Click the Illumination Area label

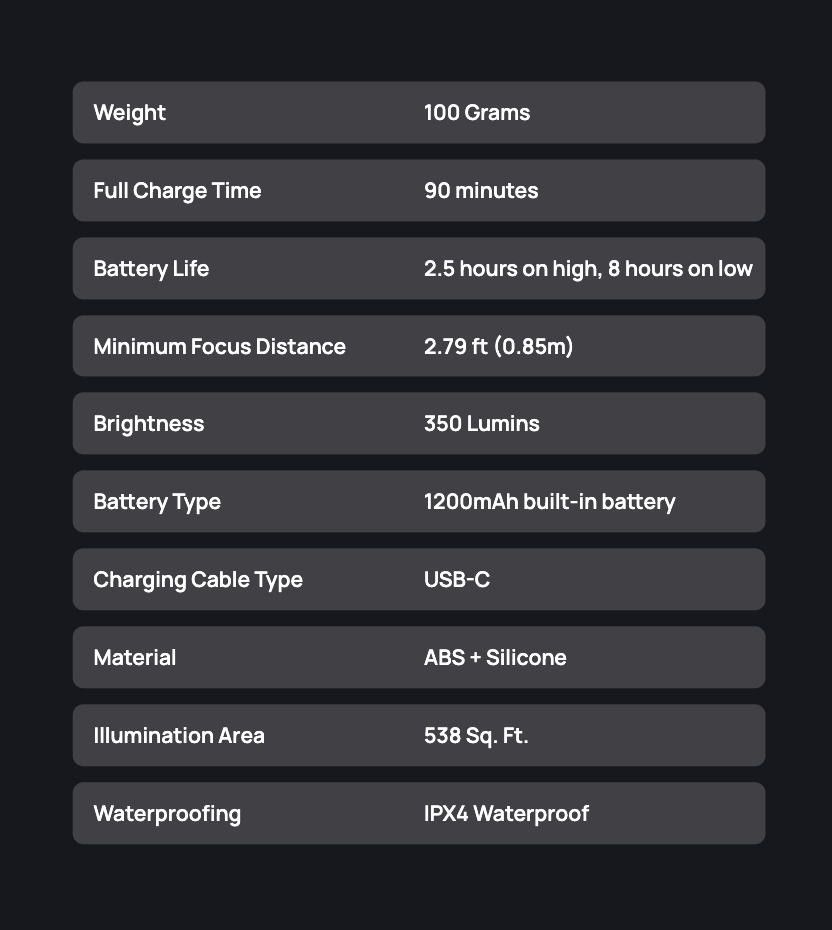(x=179, y=736)
